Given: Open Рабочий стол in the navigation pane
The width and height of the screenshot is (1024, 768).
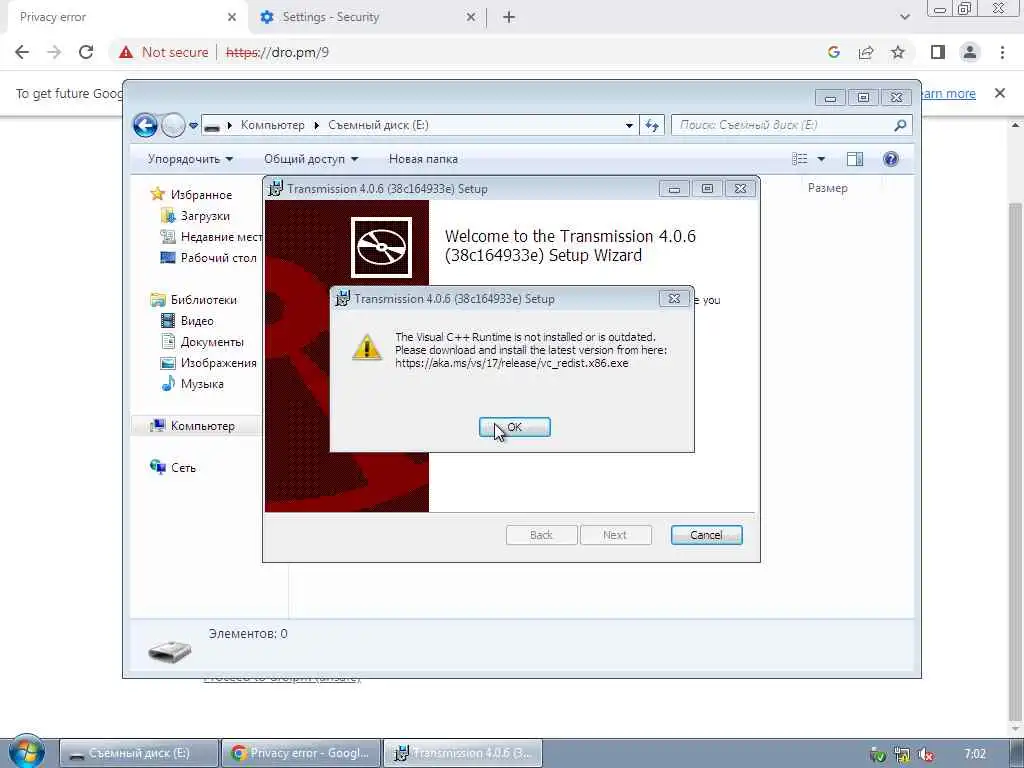Looking at the screenshot, I should 218,257.
